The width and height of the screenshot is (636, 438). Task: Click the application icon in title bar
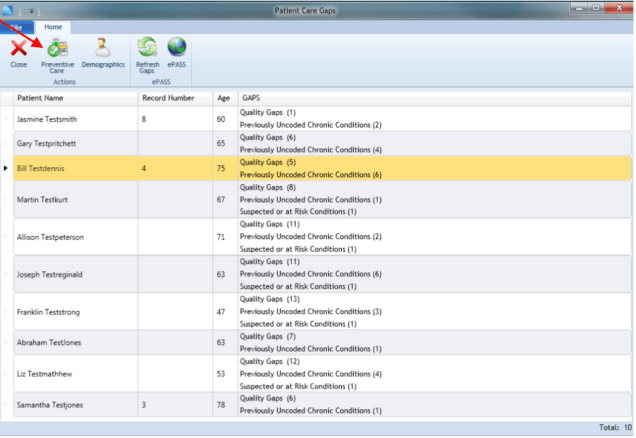click(8, 10)
